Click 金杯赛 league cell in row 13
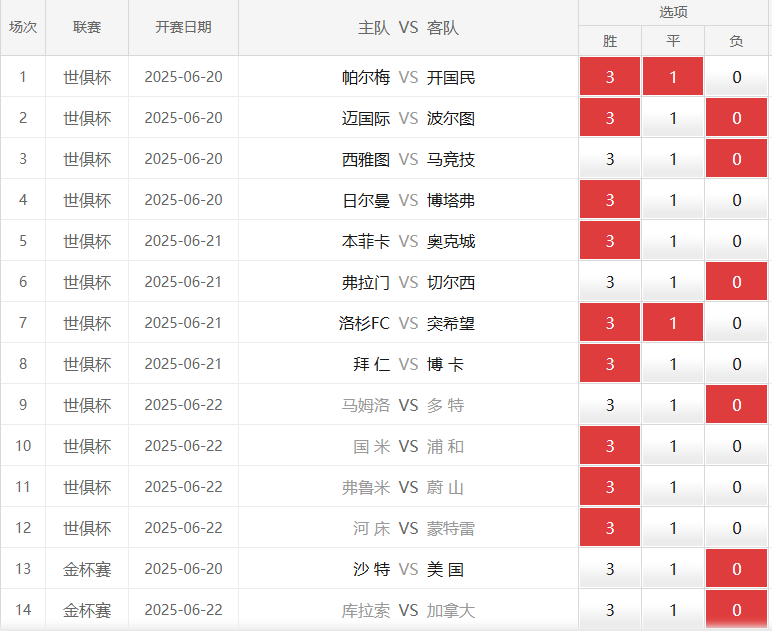This screenshot has width=772, height=635. click(x=87, y=569)
